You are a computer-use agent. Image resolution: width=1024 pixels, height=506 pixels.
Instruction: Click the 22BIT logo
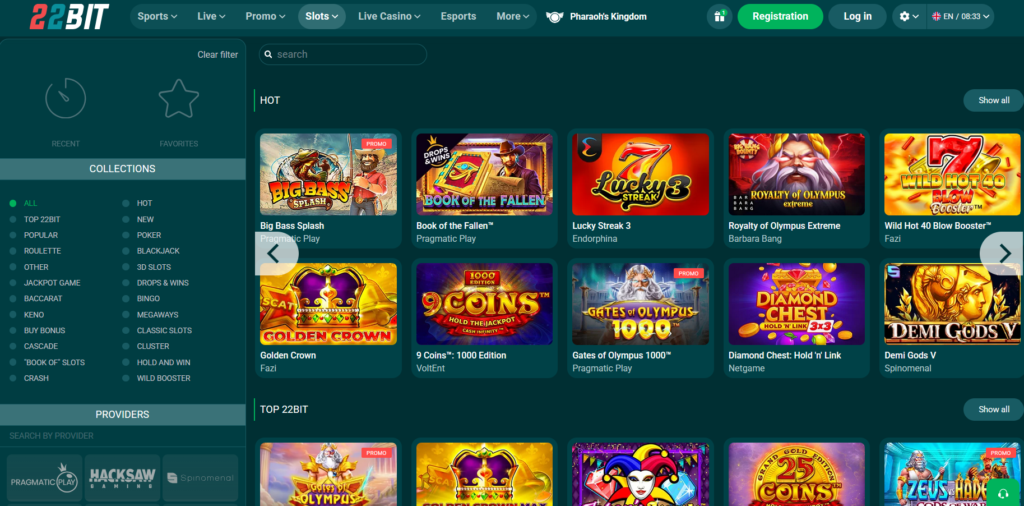[69, 16]
